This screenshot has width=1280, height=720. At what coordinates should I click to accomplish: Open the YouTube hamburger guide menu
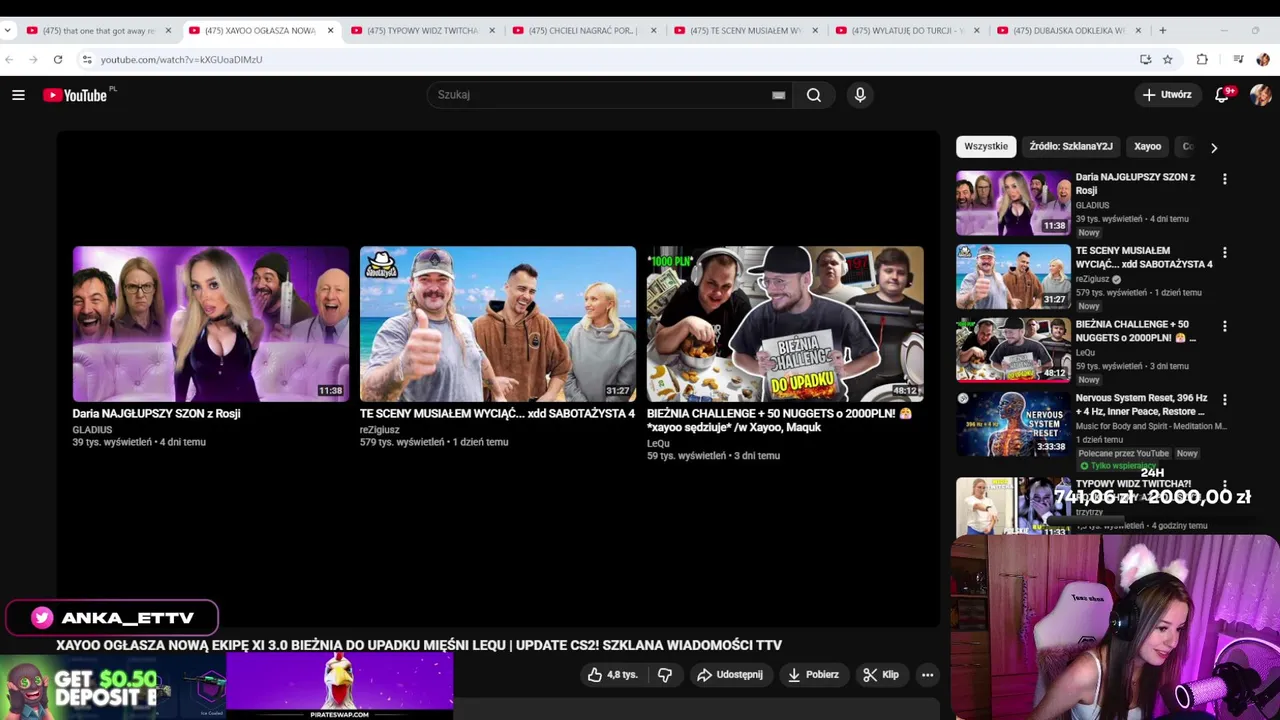(18, 95)
